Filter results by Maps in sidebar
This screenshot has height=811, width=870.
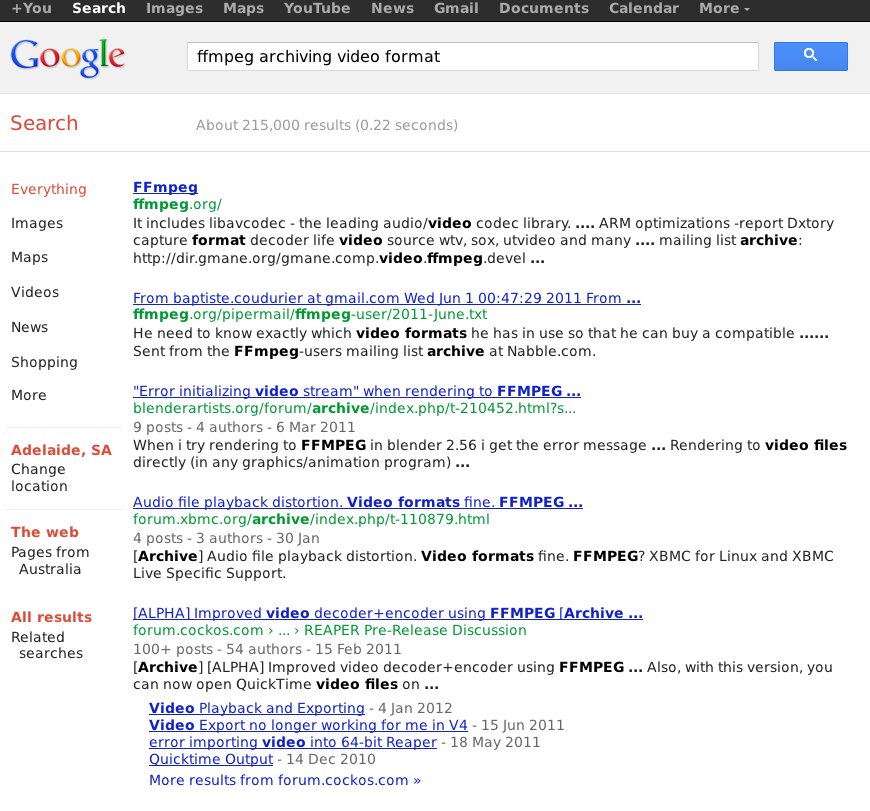tap(29, 257)
